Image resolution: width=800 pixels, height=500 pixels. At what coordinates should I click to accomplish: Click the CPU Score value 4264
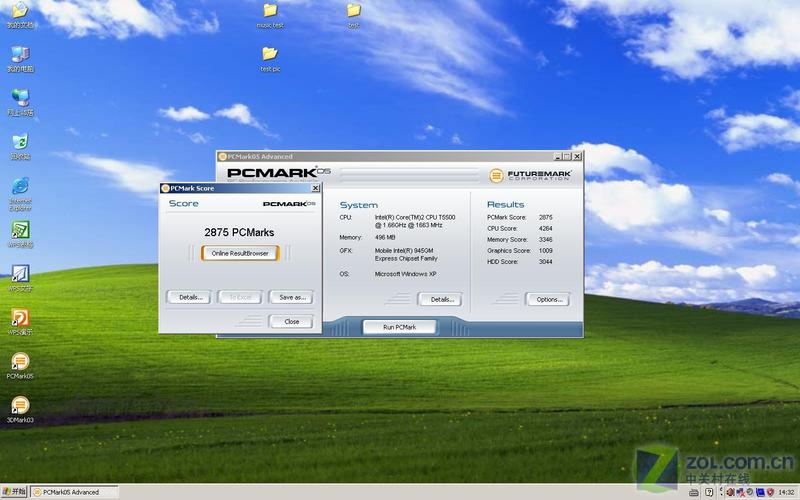coord(545,229)
